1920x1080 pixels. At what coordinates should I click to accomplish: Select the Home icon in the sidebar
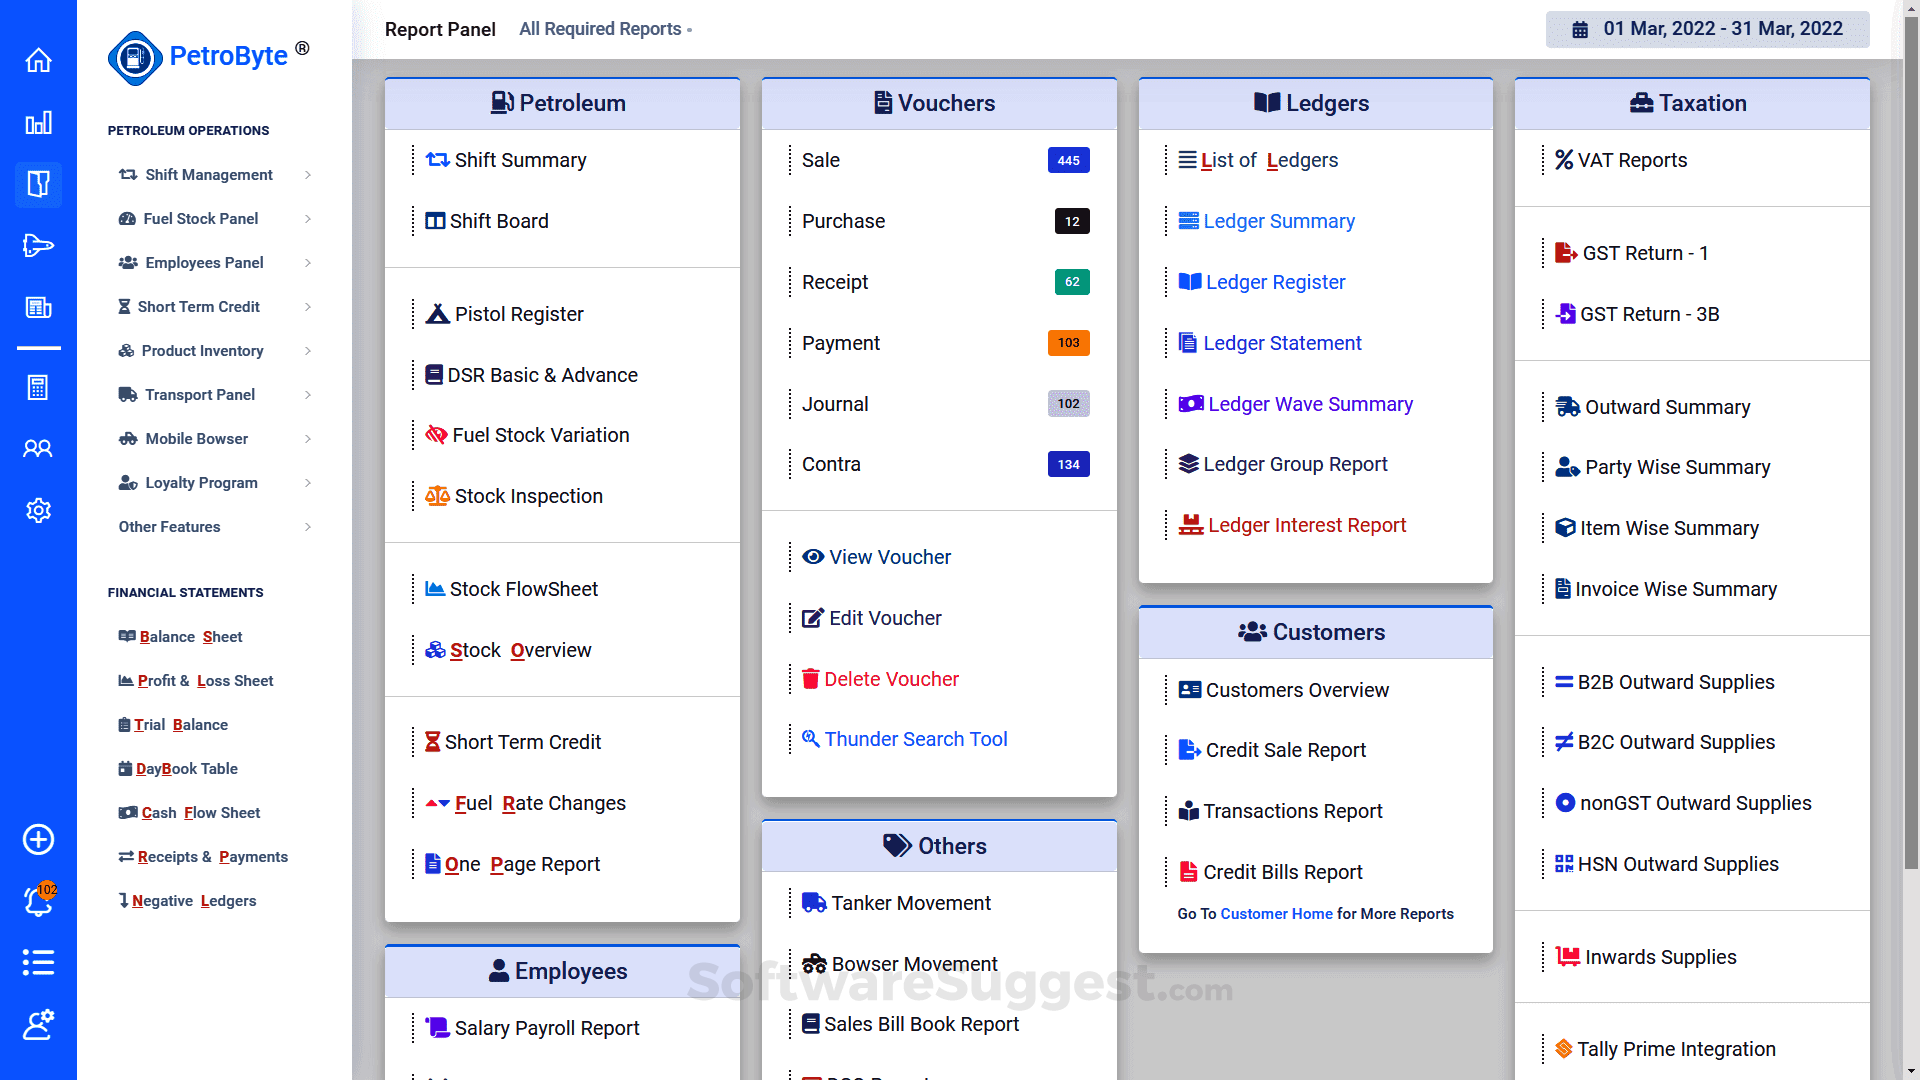[38, 60]
